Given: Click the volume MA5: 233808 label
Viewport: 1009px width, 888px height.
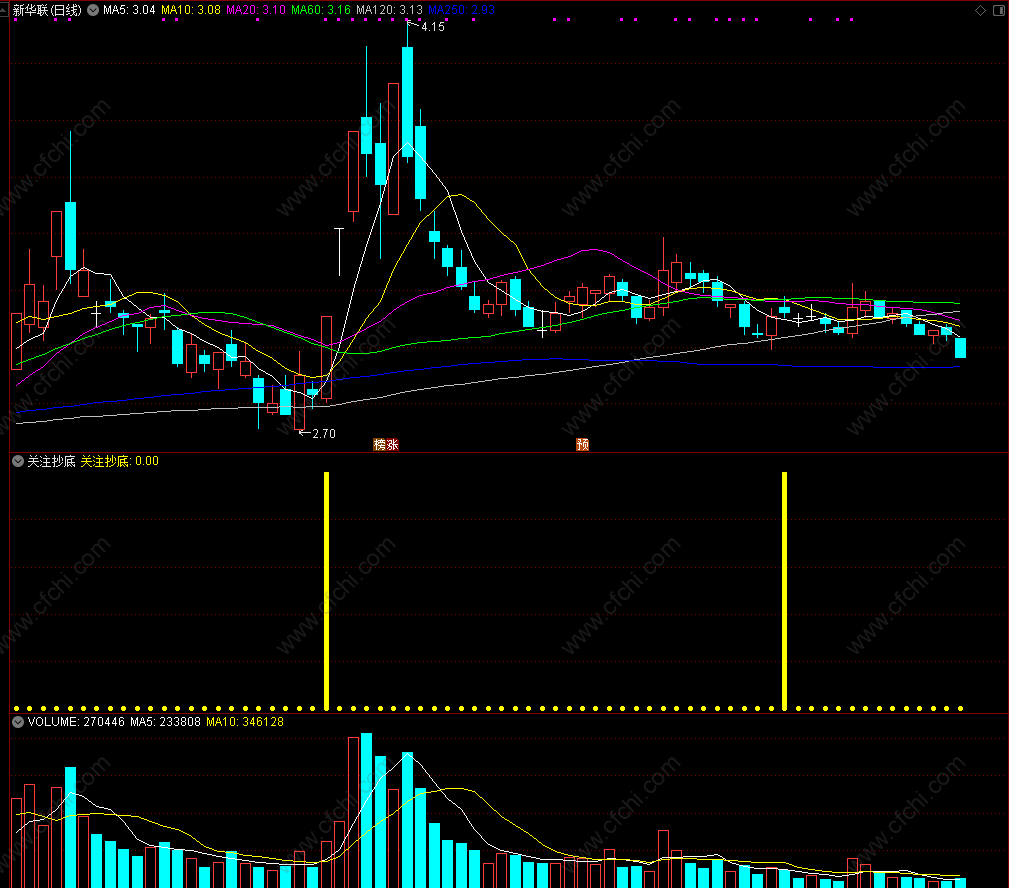Looking at the screenshot, I should 165,722.
